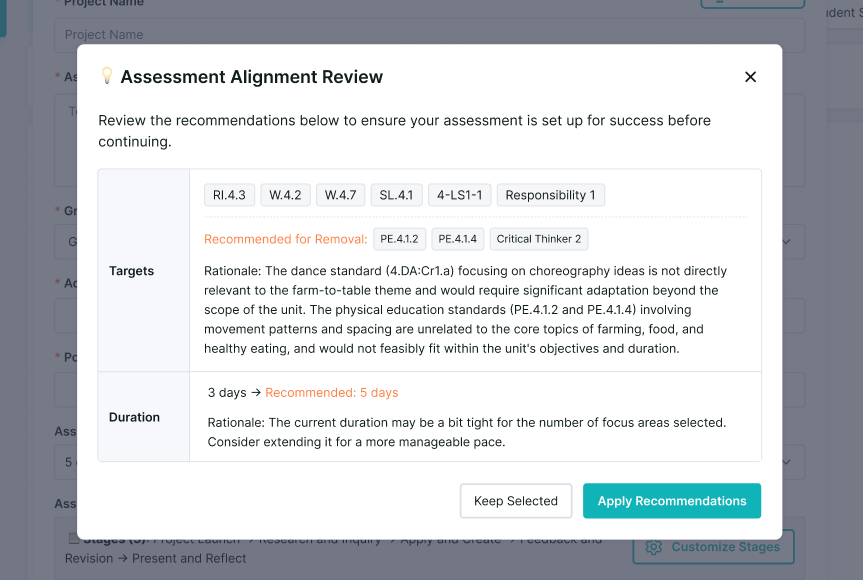This screenshot has height=580, width=863.
Task: Close the Assessment Alignment Review dialog
Action: [x=750, y=77]
